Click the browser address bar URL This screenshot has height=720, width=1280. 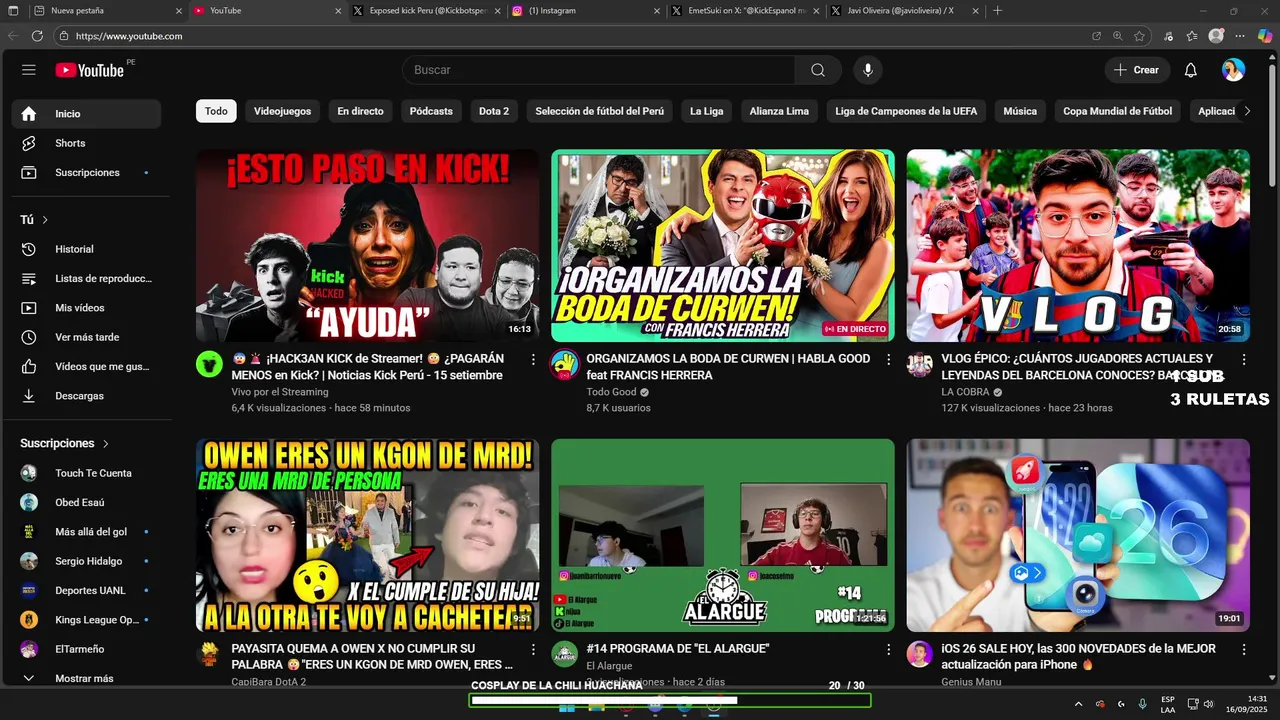point(129,36)
